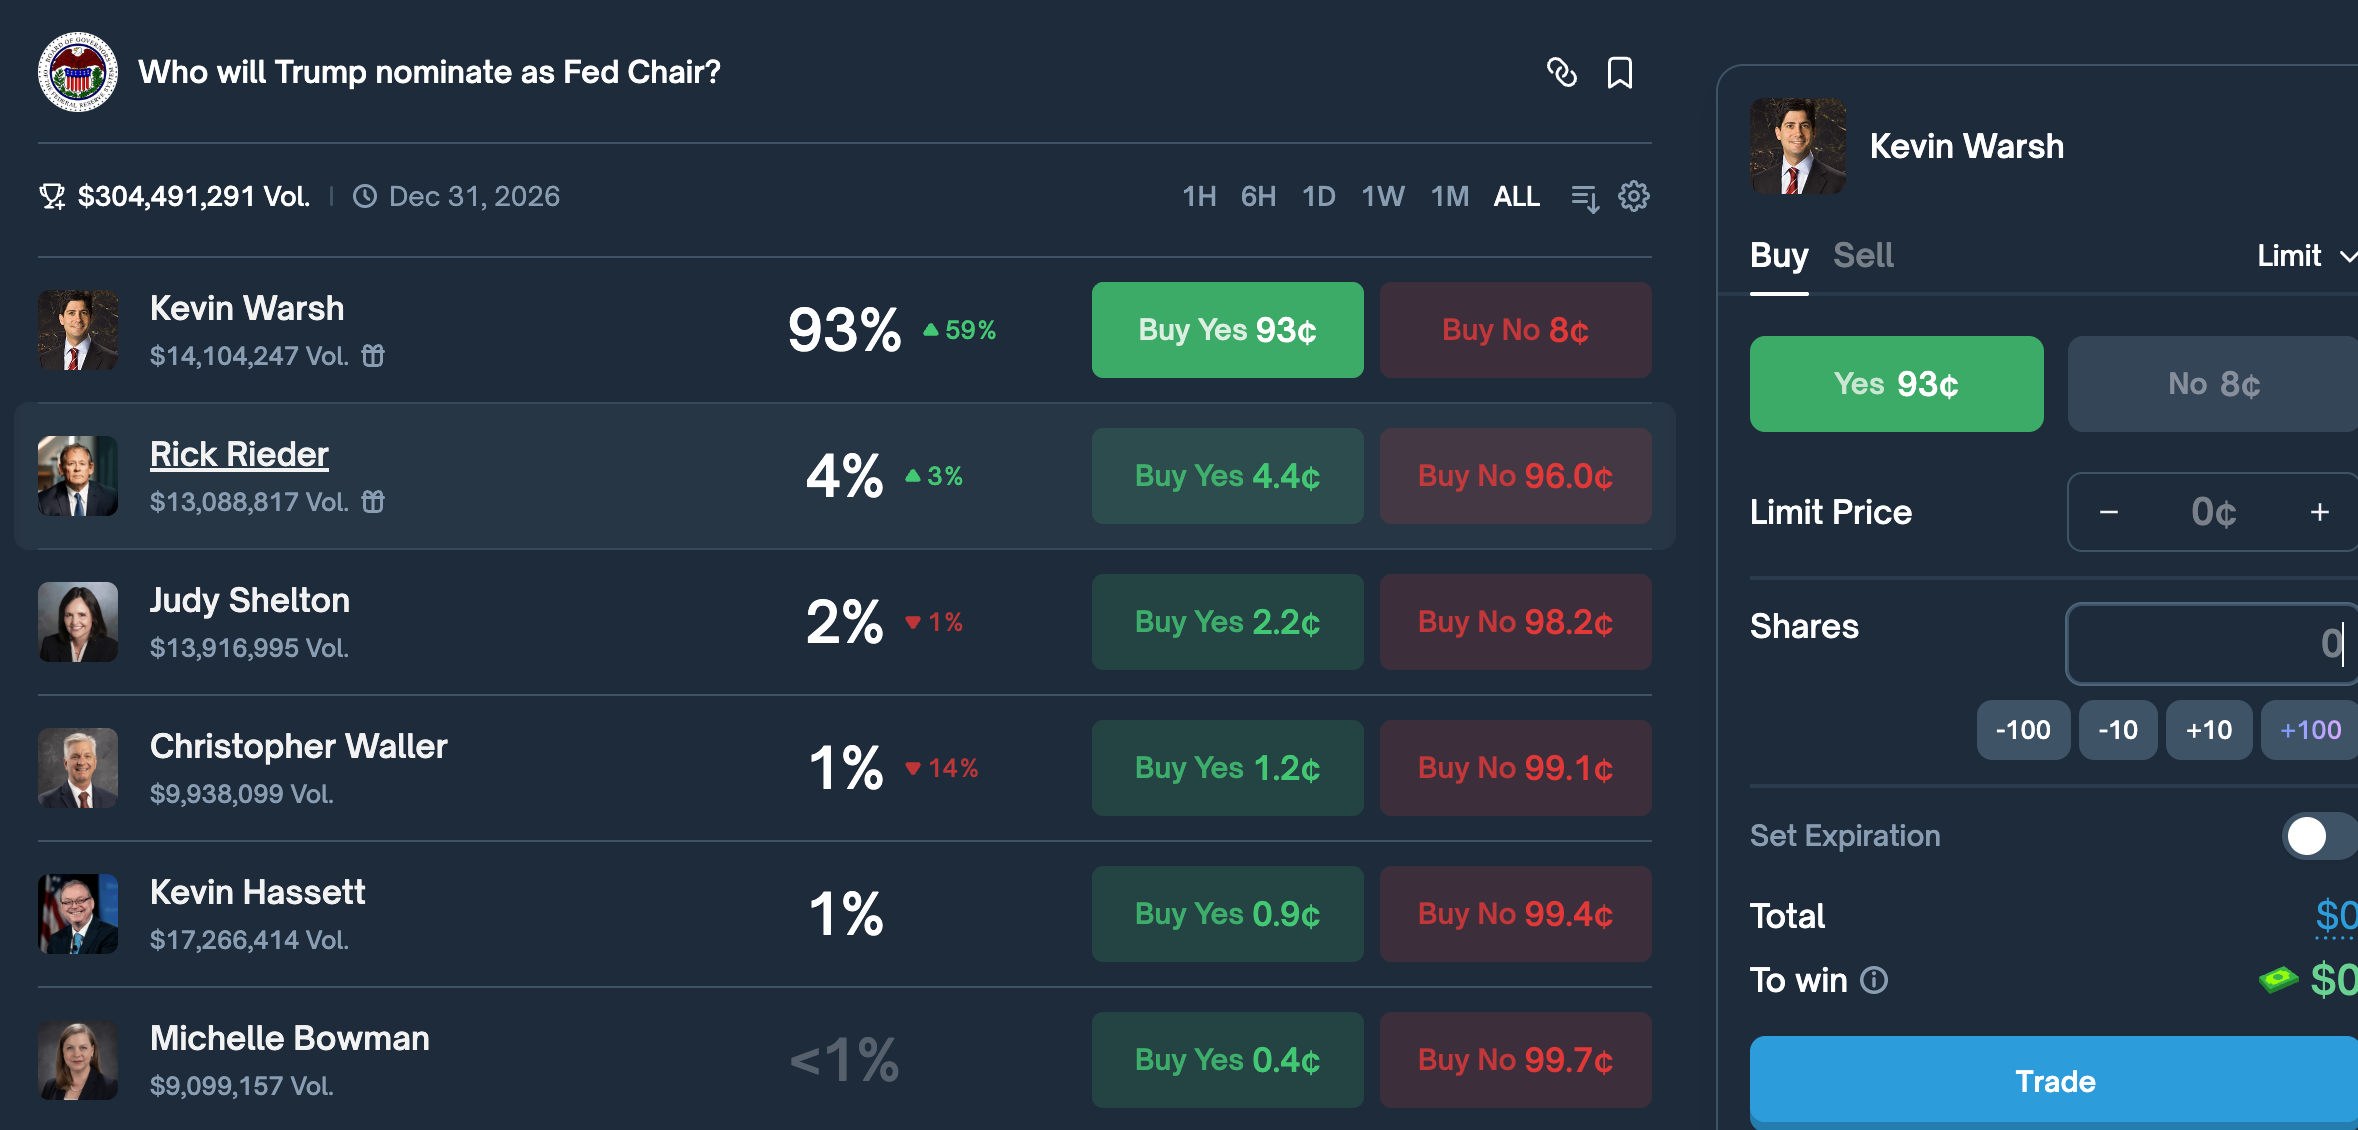Bookmark this Fed Chair market
This screenshot has height=1130, width=2358.
click(x=1620, y=72)
